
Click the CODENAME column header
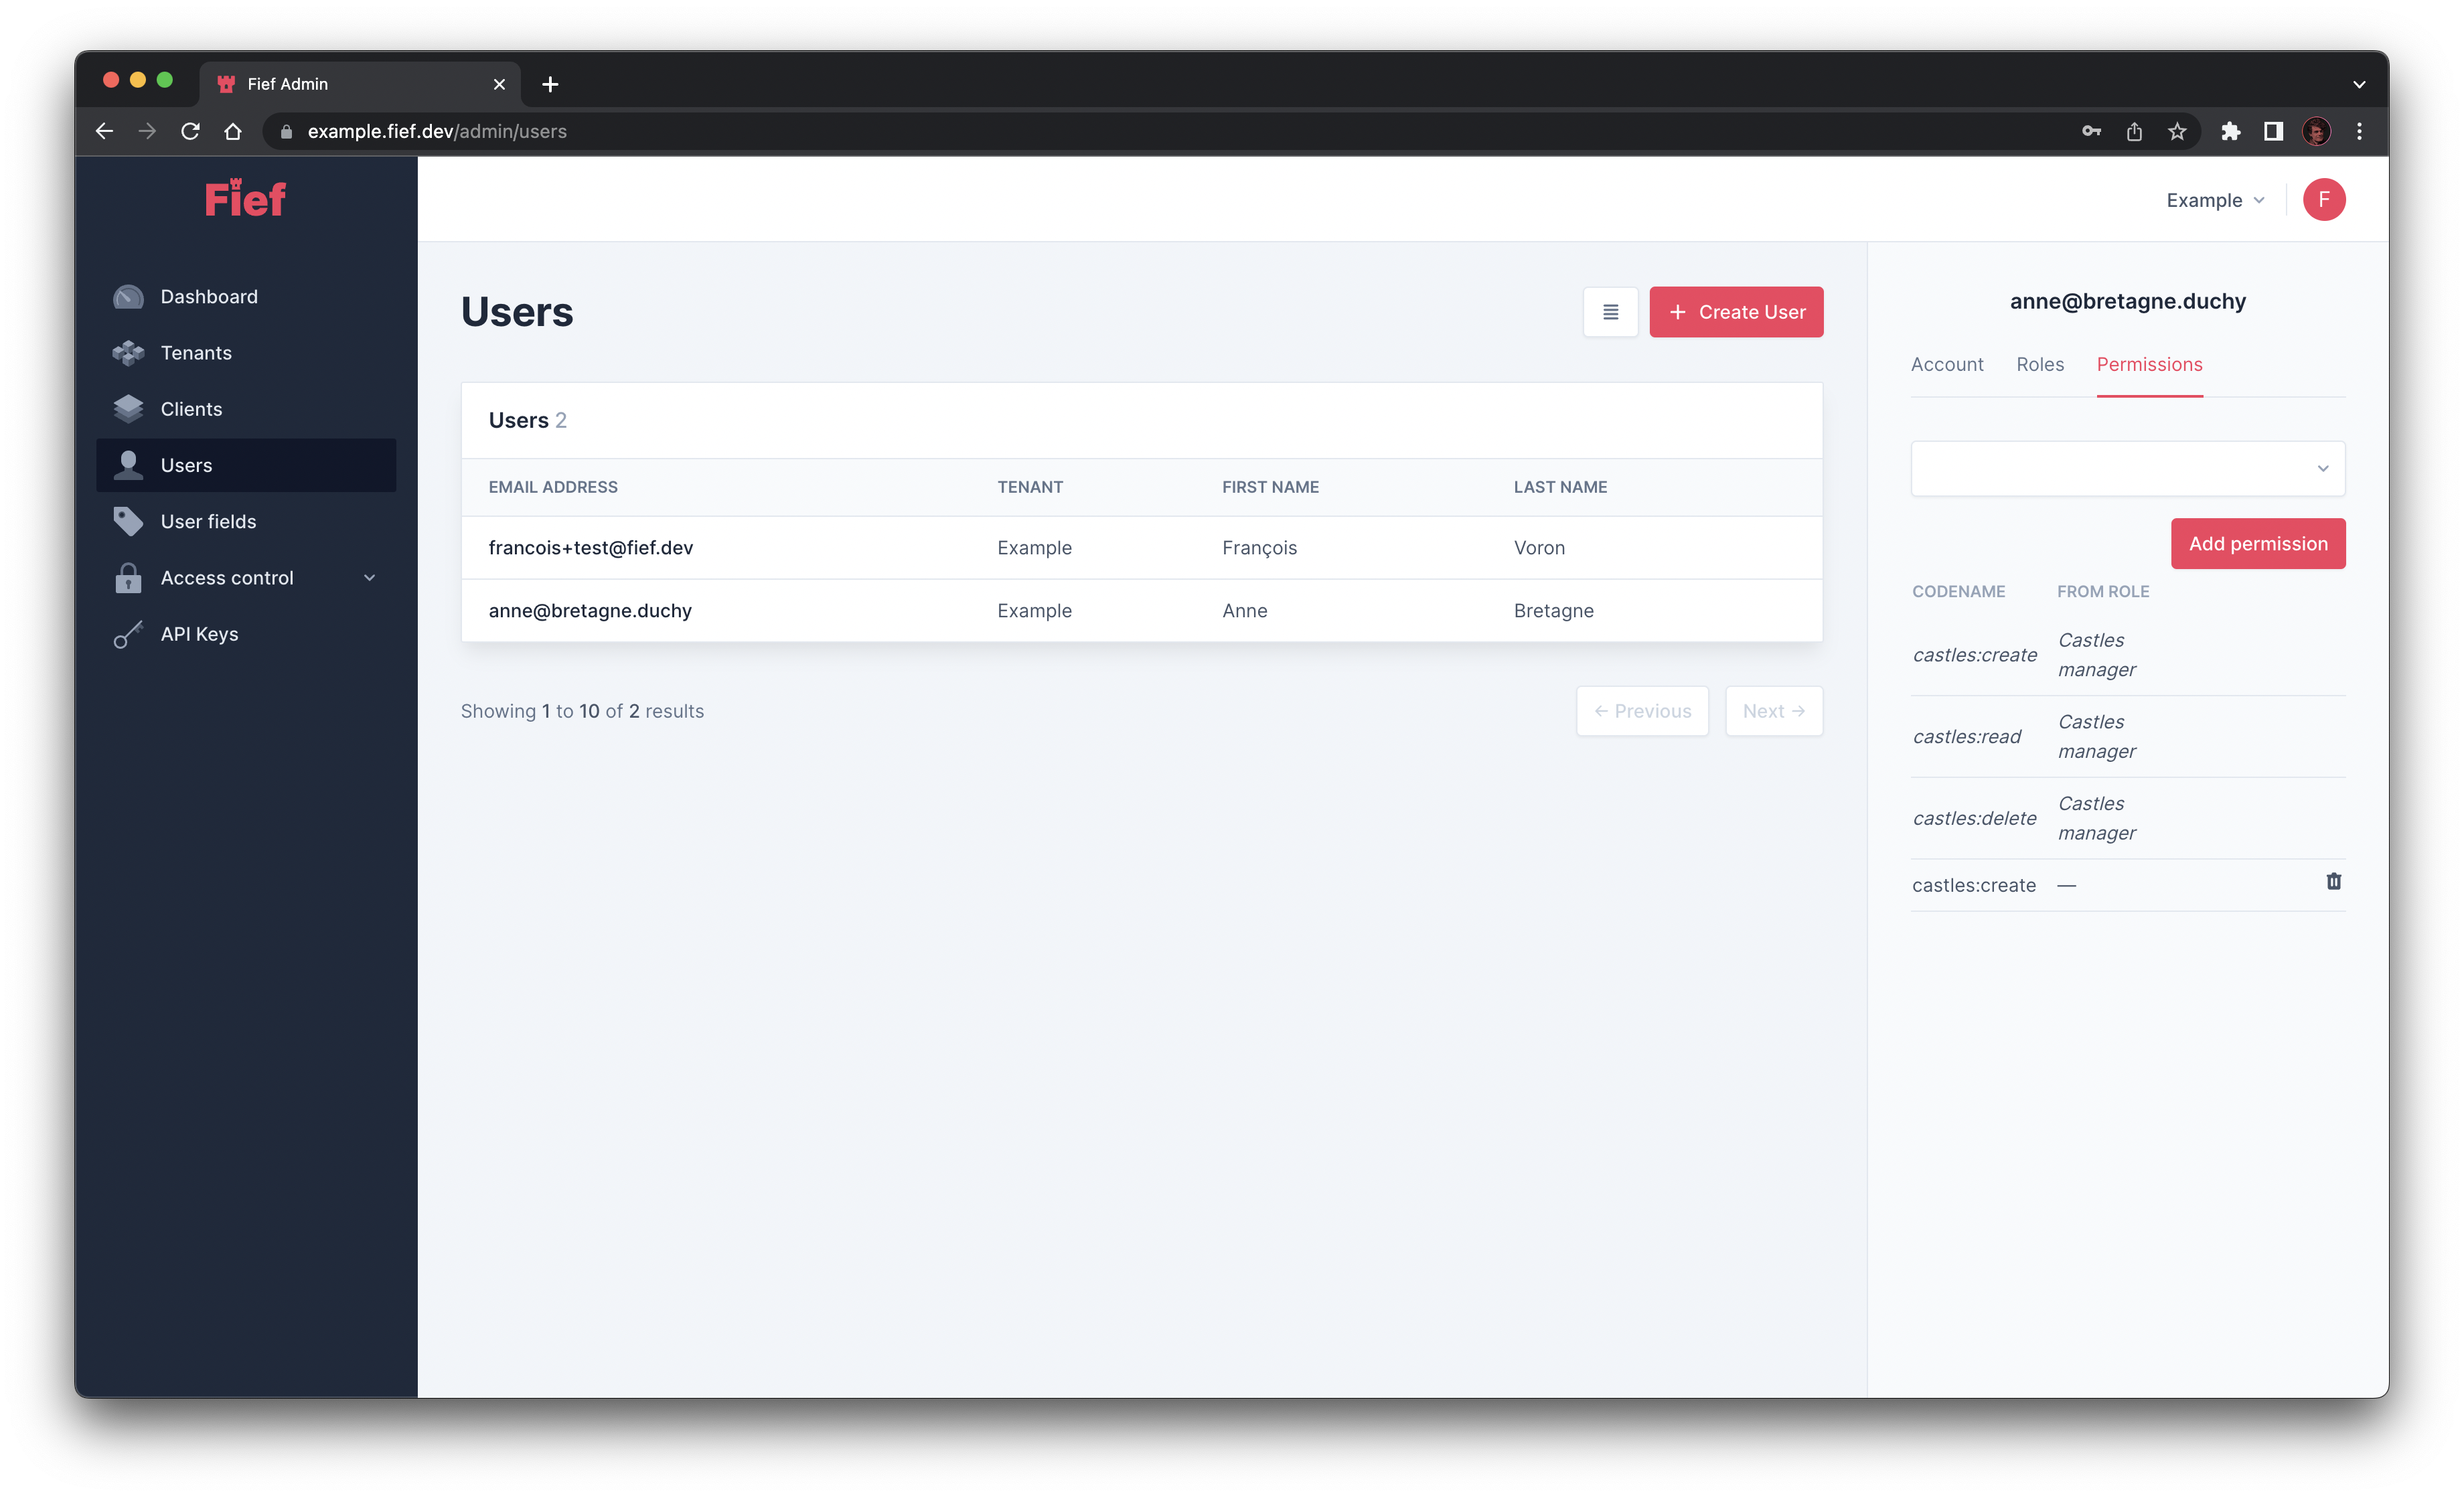click(1958, 592)
